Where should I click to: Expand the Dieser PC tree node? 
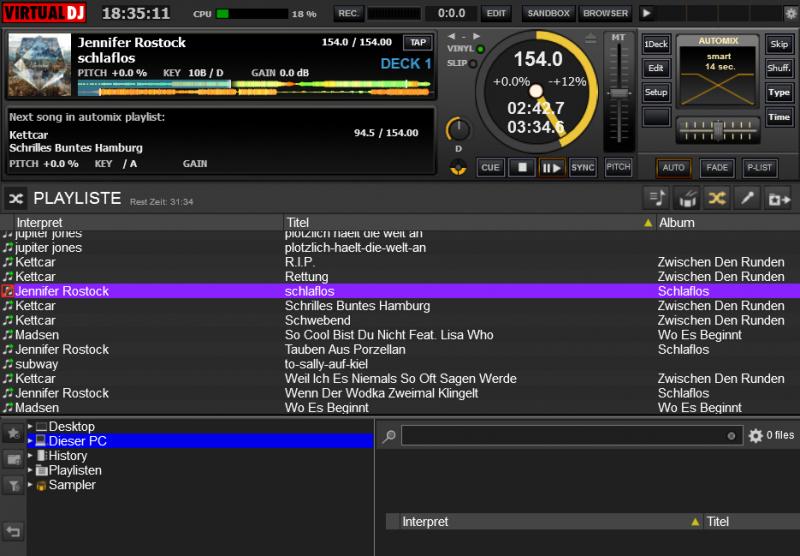click(30, 441)
